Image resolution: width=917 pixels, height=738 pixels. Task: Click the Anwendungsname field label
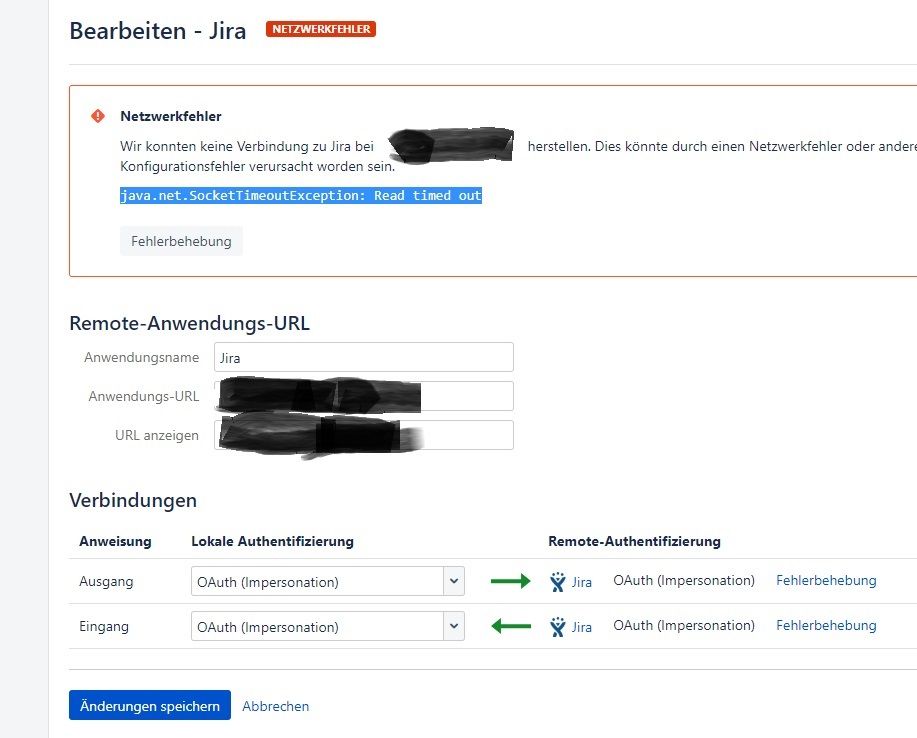tap(142, 357)
